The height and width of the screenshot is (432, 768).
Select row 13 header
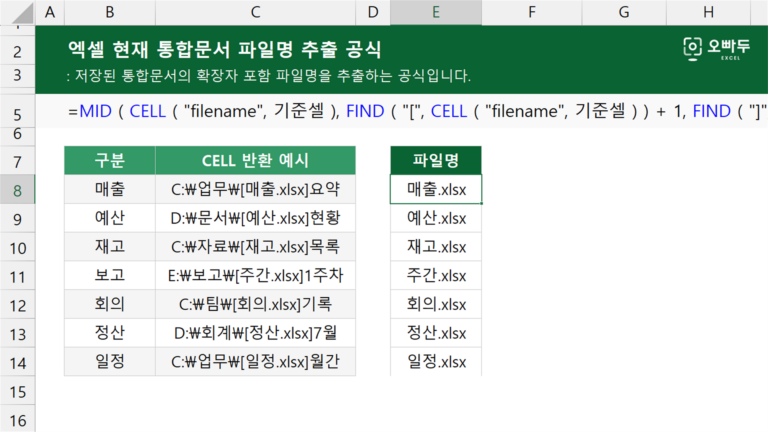click(18, 334)
